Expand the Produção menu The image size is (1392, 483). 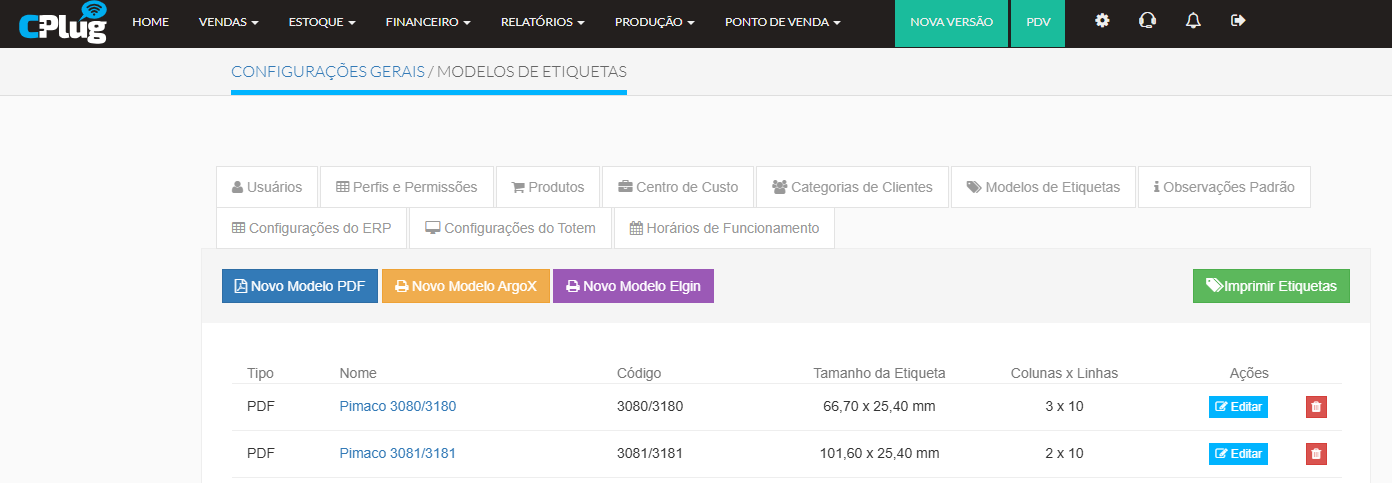click(654, 22)
